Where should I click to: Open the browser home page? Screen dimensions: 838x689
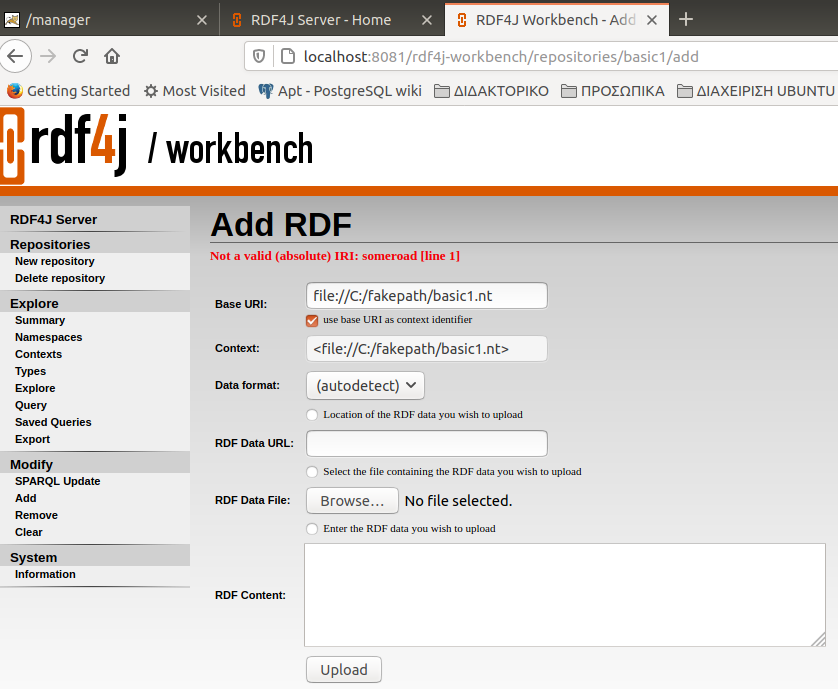[111, 56]
